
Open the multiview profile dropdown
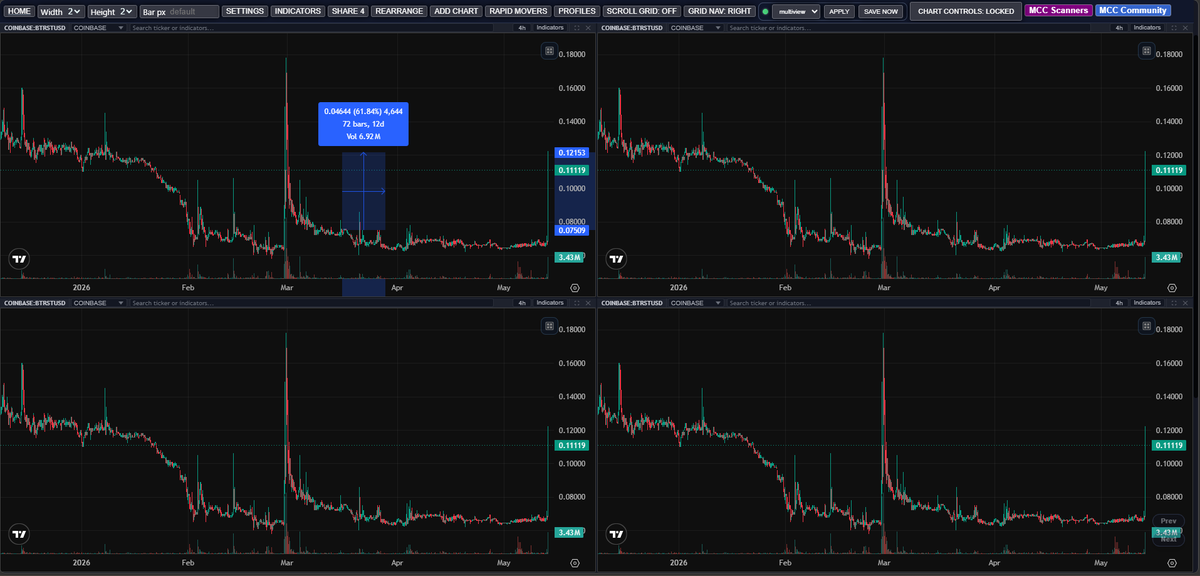797,11
